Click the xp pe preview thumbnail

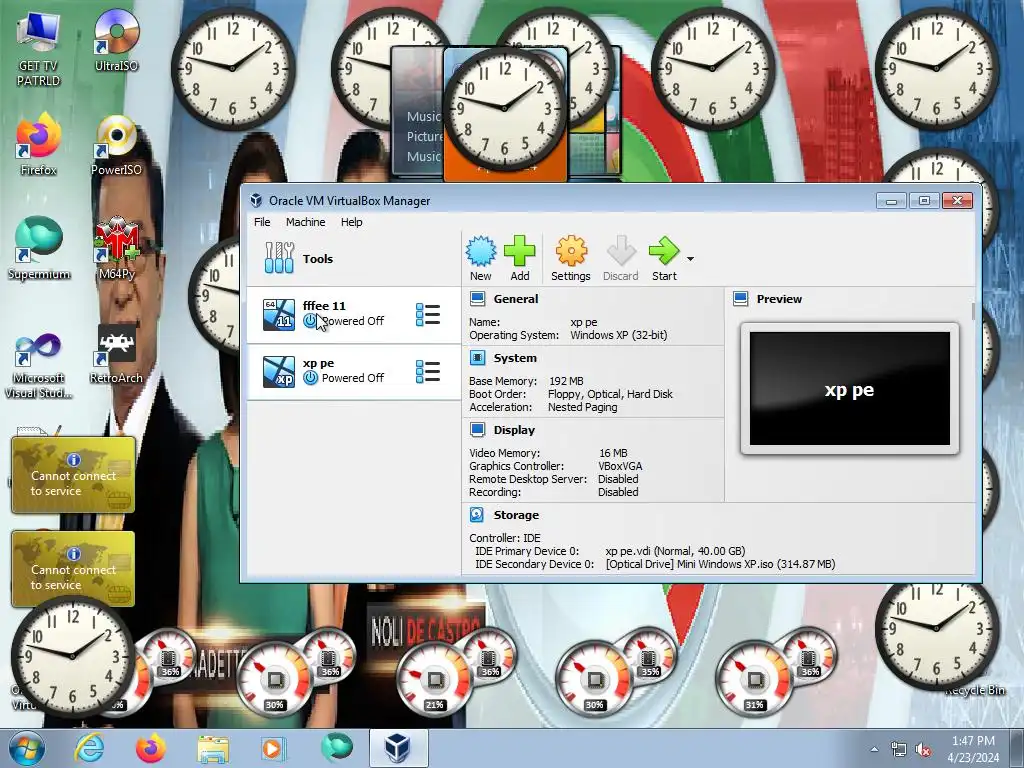pyautogui.click(x=850, y=389)
